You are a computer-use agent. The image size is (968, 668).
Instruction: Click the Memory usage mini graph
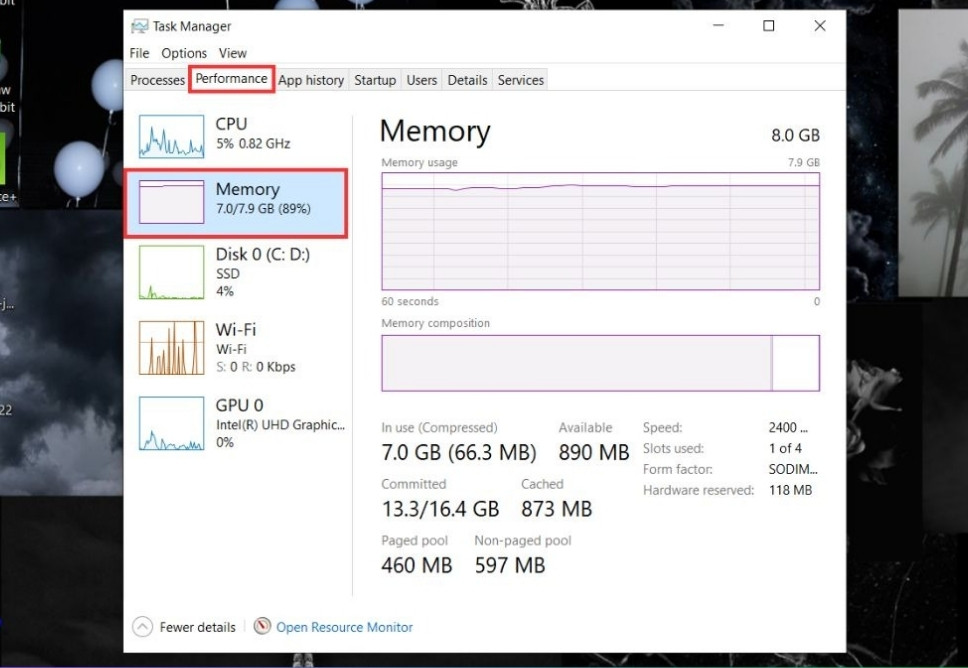click(x=171, y=203)
